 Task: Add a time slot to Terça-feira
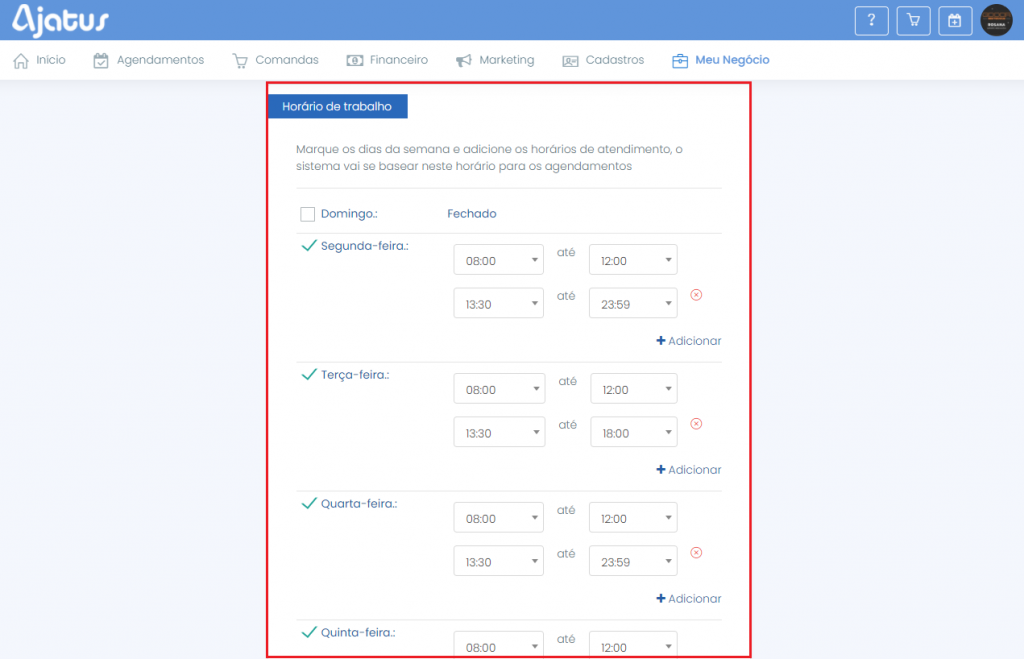pos(688,470)
